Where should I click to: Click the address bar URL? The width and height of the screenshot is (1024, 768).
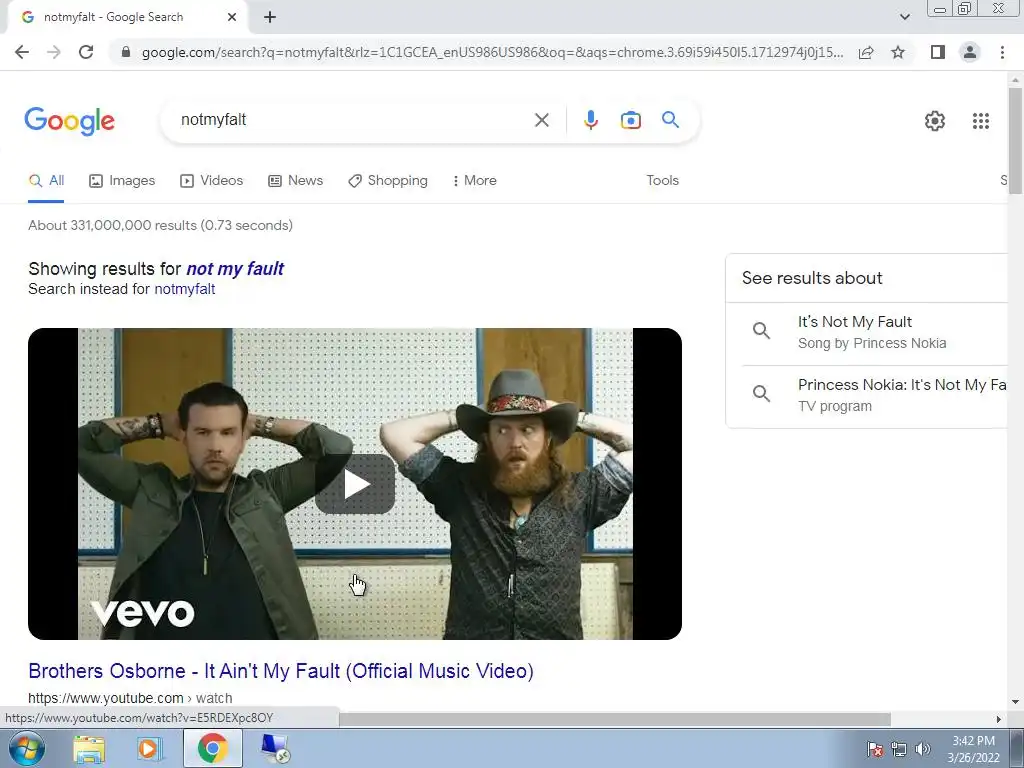click(492, 52)
